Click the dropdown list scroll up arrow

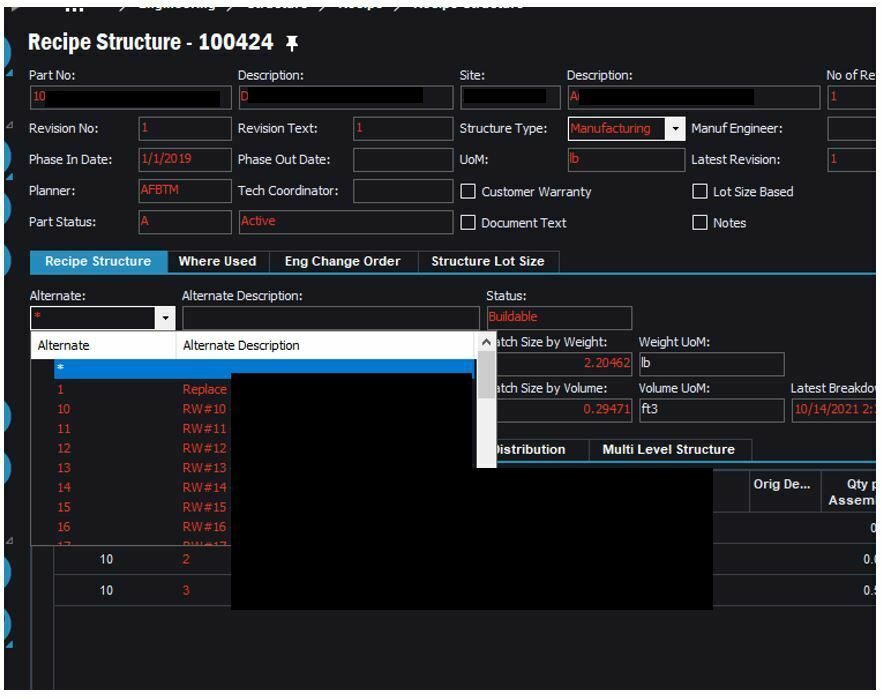pos(486,342)
